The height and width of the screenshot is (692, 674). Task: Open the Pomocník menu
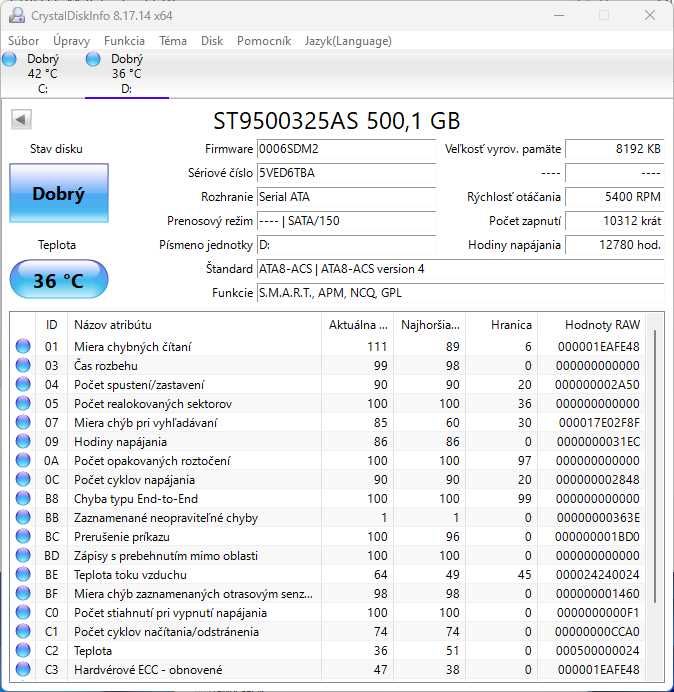[x=264, y=41]
